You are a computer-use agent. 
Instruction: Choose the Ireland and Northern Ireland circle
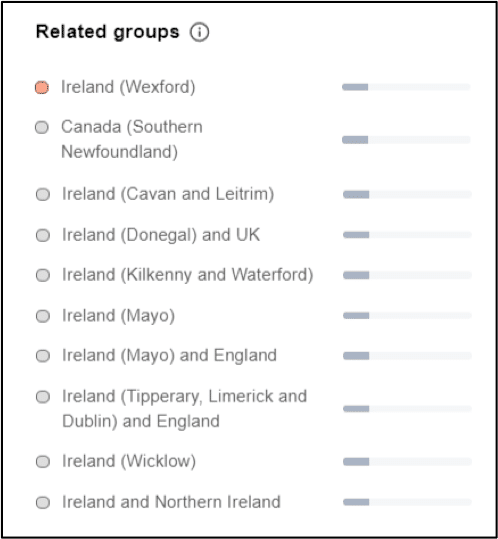point(43,503)
